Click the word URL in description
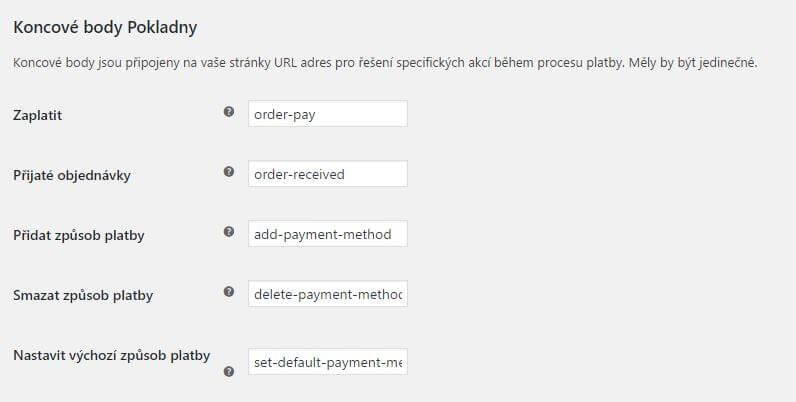This screenshot has width=796, height=402. click(286, 63)
